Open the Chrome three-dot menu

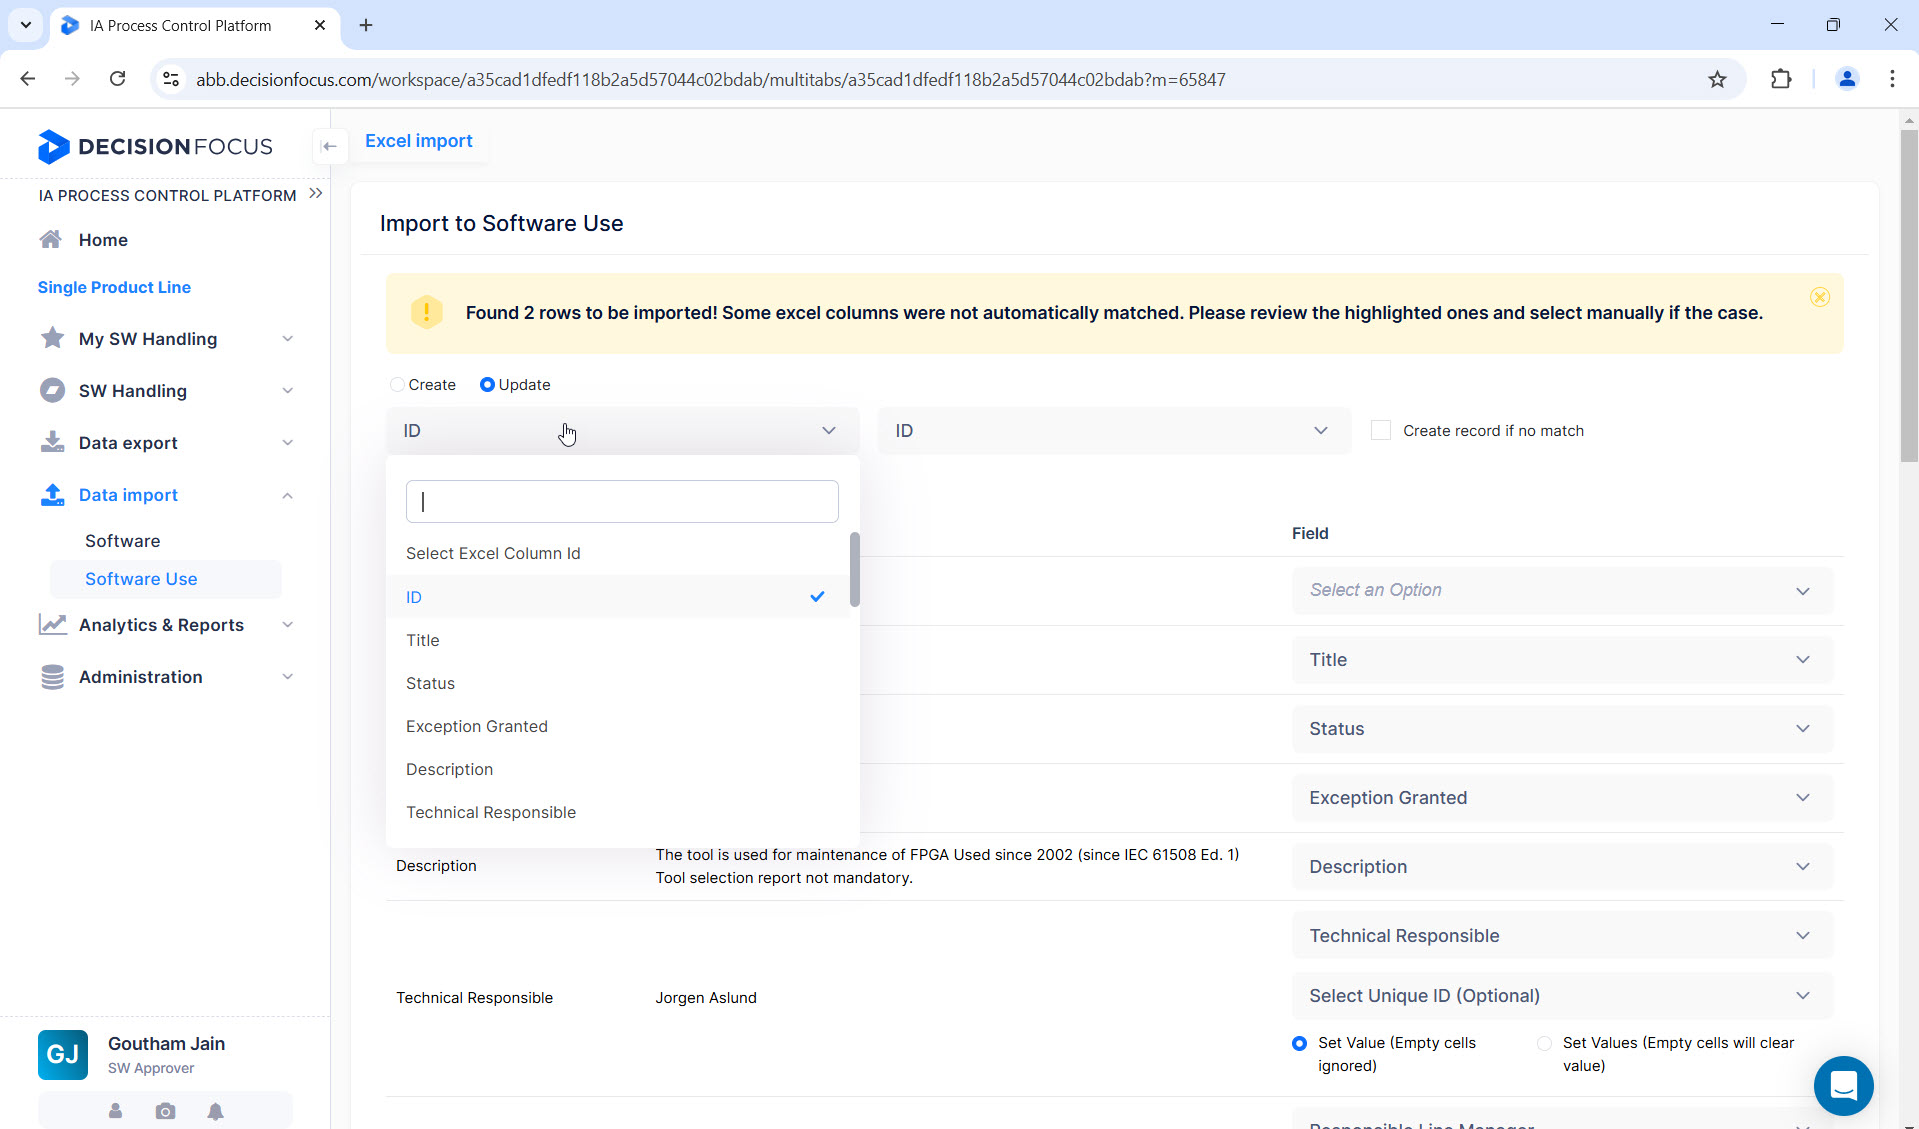1892,79
